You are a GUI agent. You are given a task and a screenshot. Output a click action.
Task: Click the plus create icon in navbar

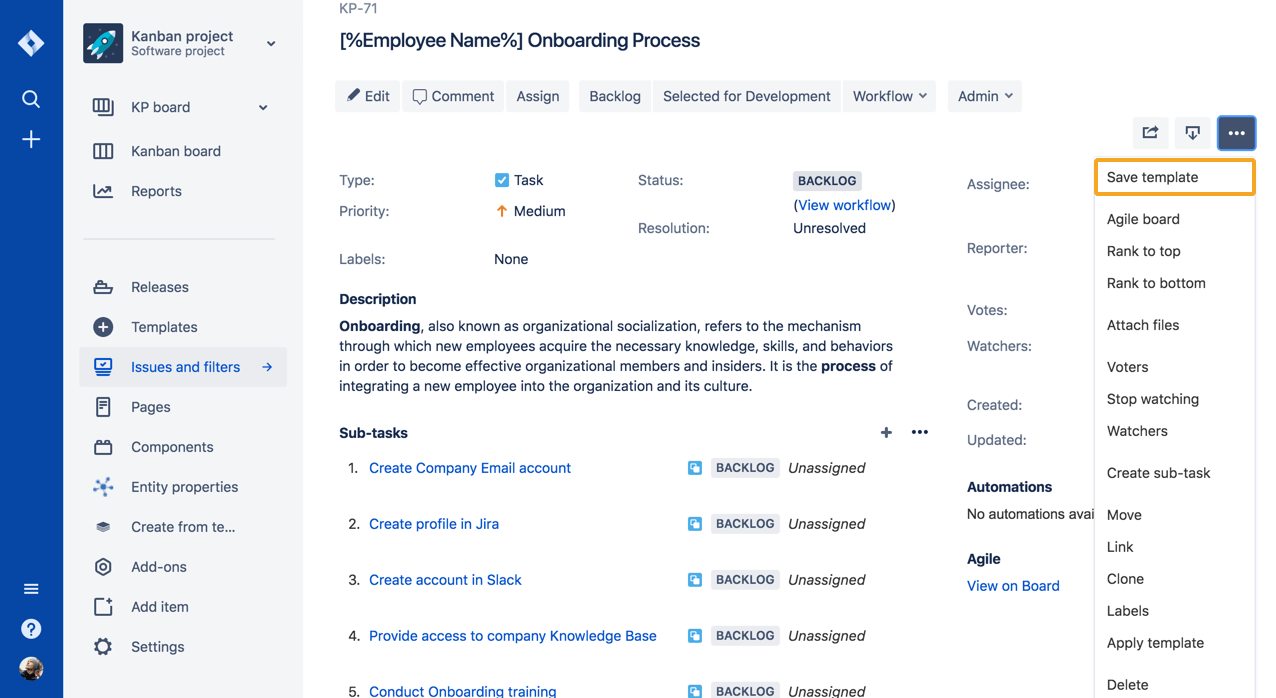[x=31, y=139]
